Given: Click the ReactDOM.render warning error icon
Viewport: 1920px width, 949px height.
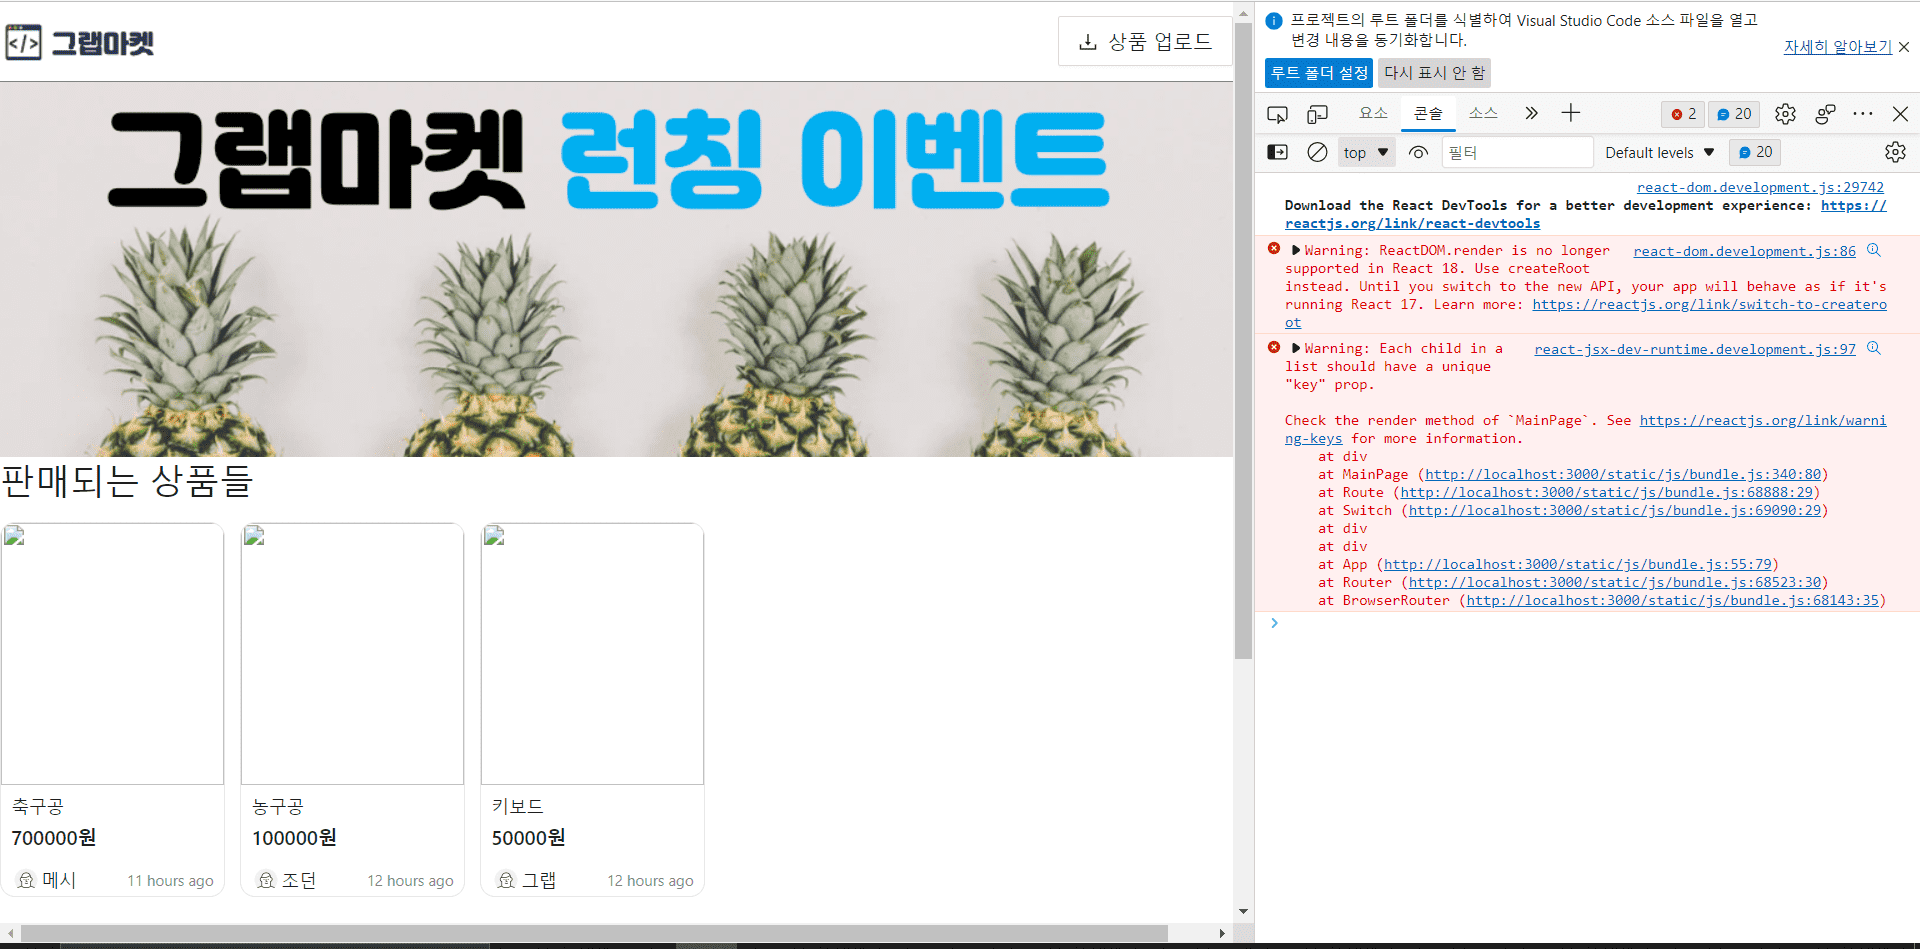Looking at the screenshot, I should click(x=1274, y=248).
